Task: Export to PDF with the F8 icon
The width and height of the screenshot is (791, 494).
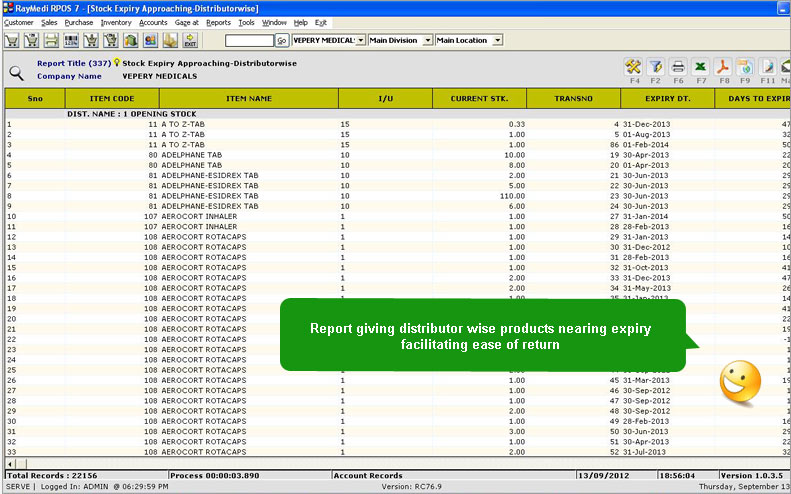Action: [723, 67]
